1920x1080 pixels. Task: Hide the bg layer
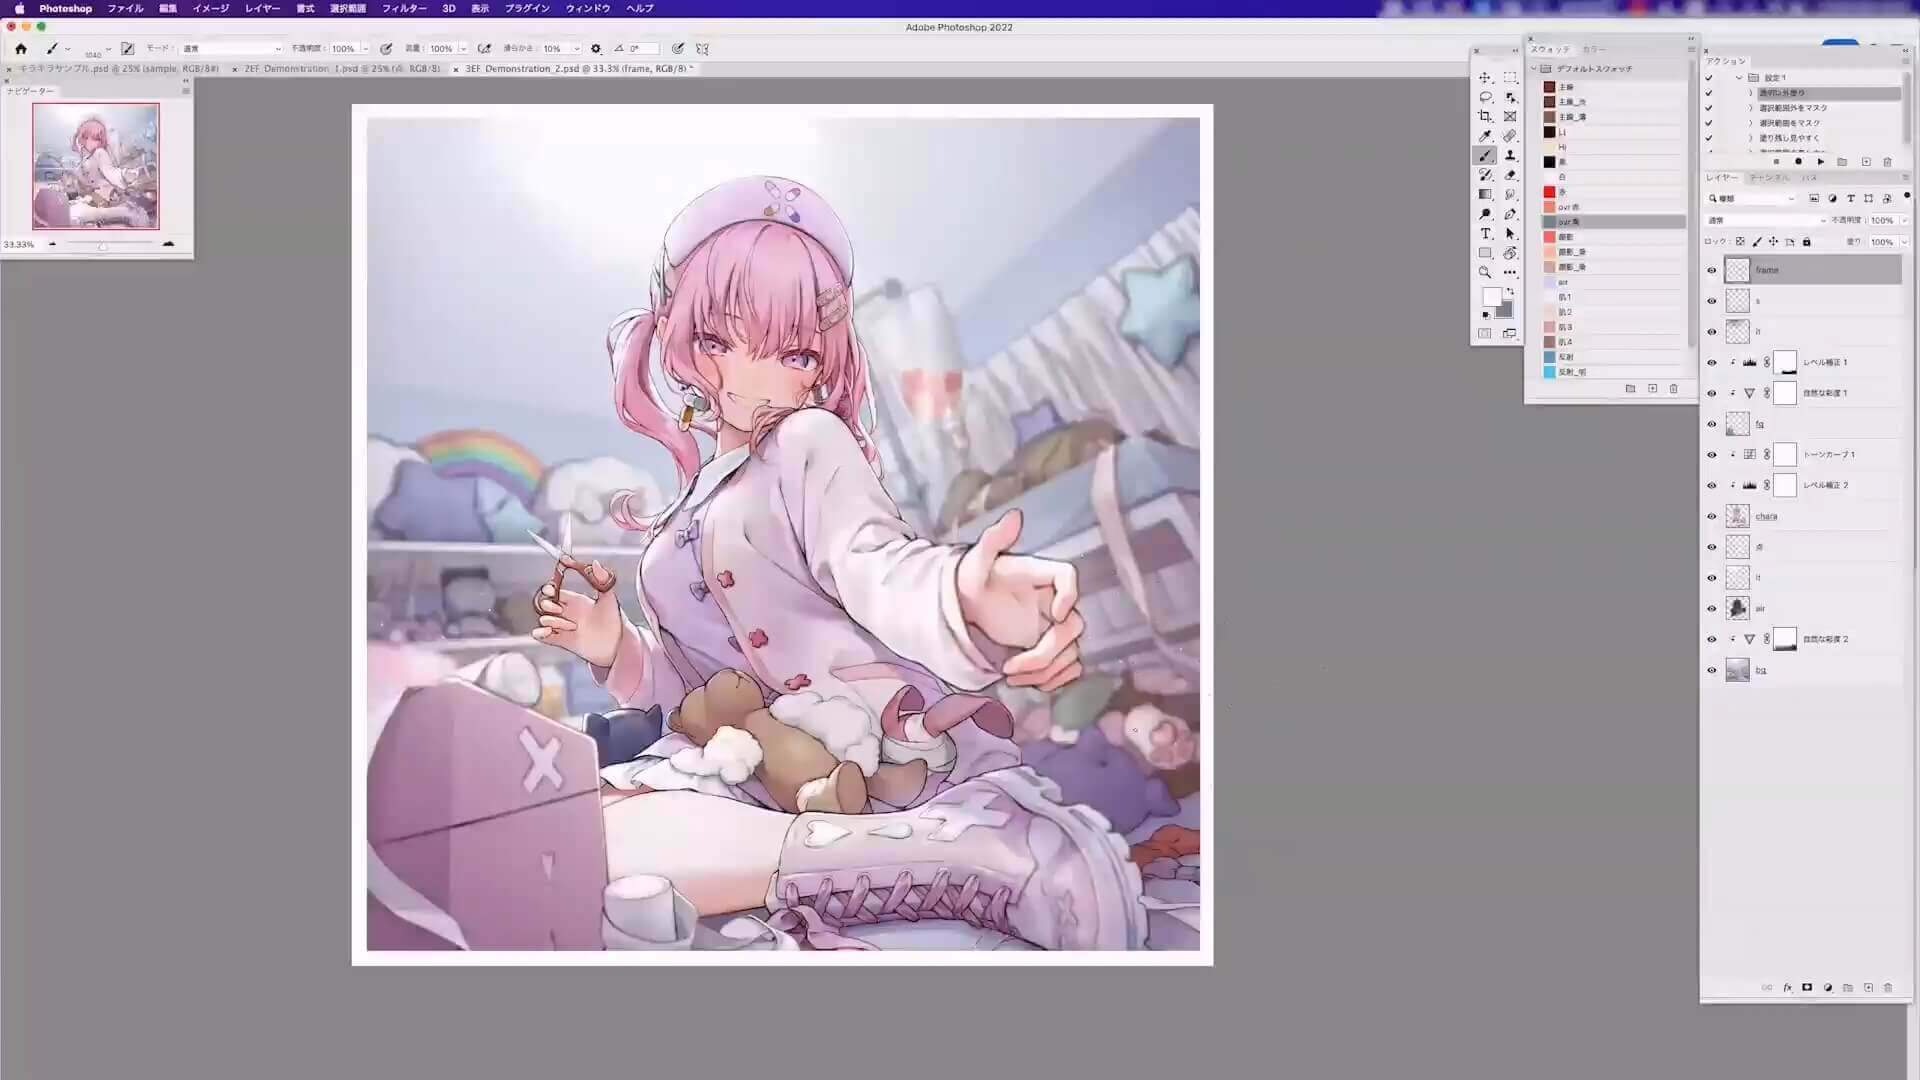pos(1711,671)
